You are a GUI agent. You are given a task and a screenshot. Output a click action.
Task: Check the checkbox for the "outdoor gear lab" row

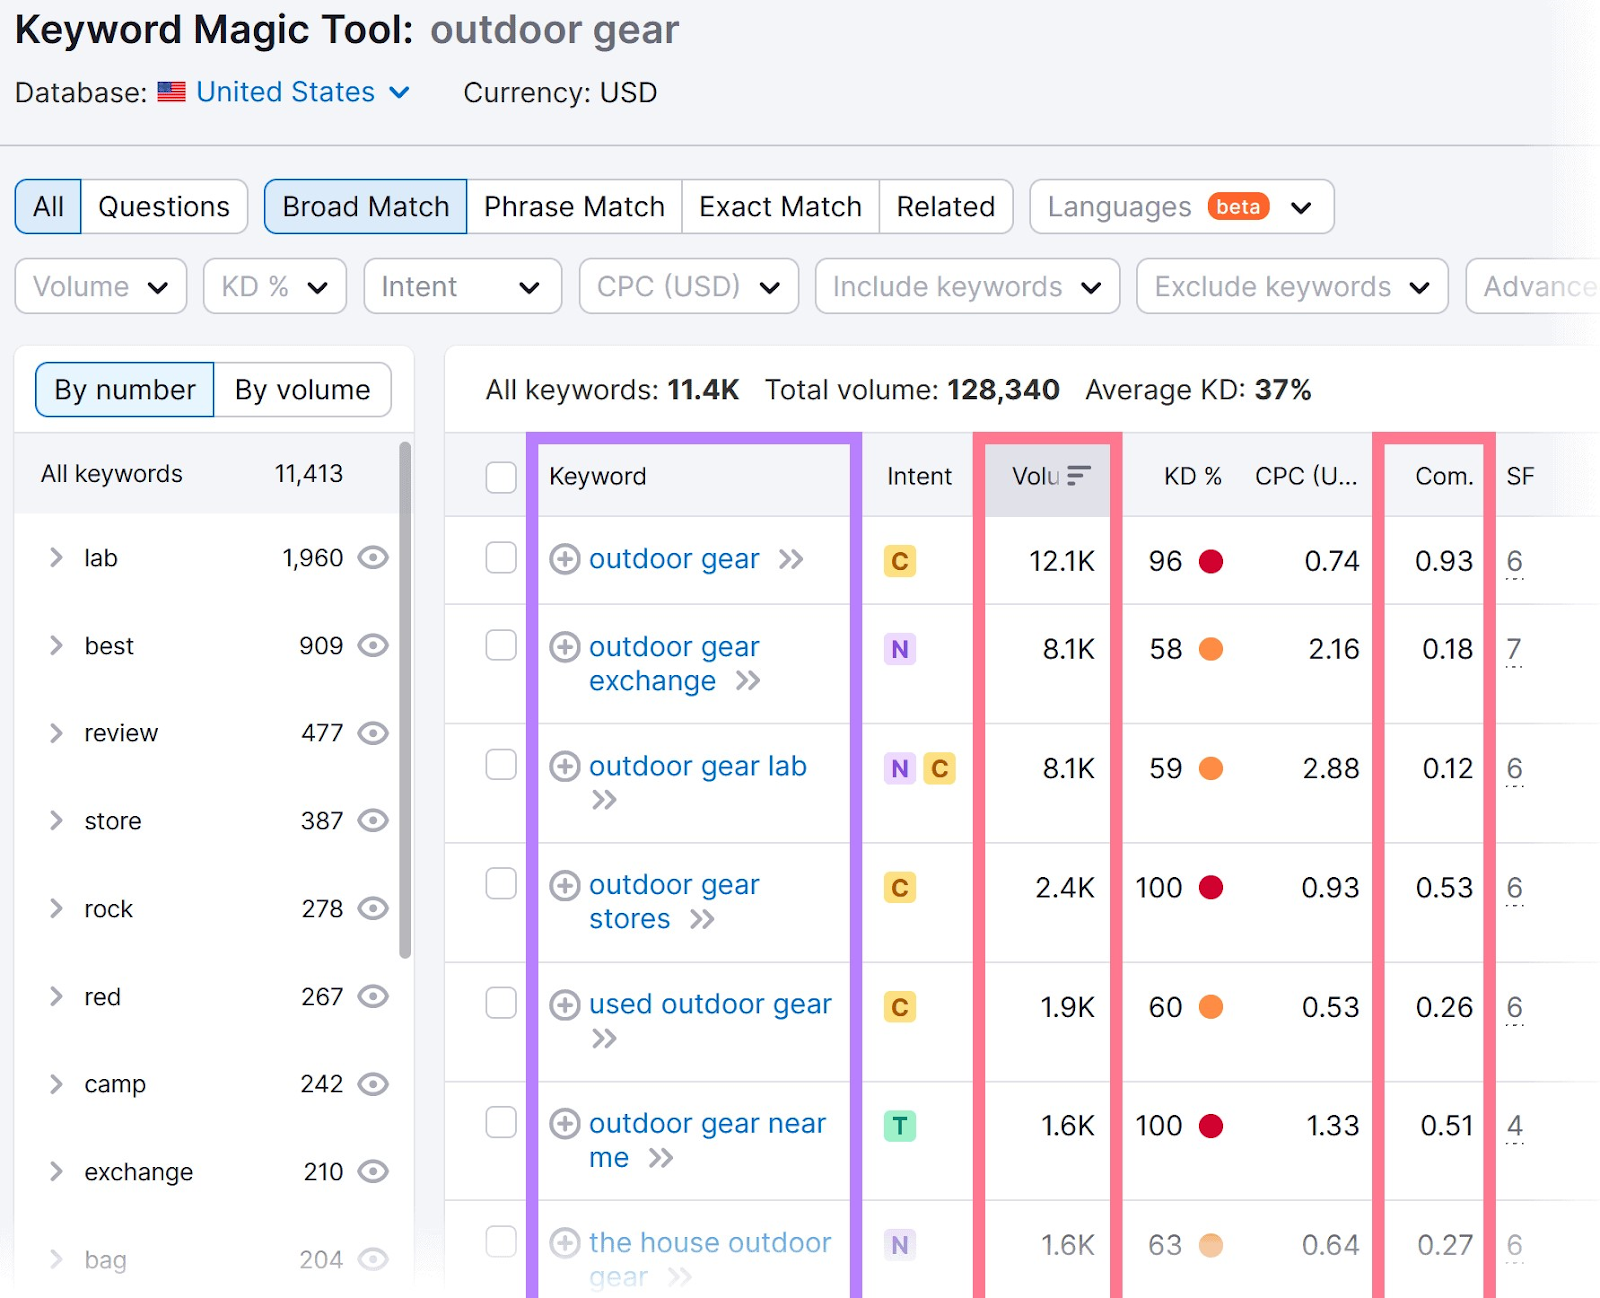click(501, 766)
